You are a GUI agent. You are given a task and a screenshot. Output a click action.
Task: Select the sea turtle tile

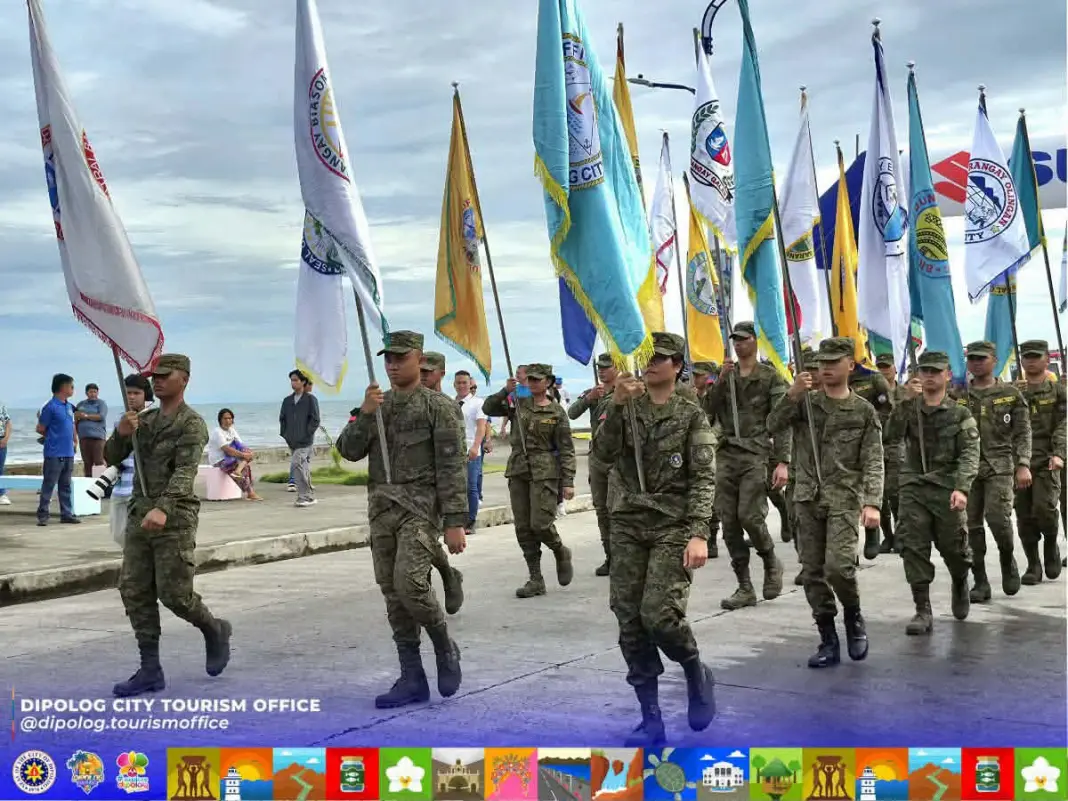click(670, 774)
